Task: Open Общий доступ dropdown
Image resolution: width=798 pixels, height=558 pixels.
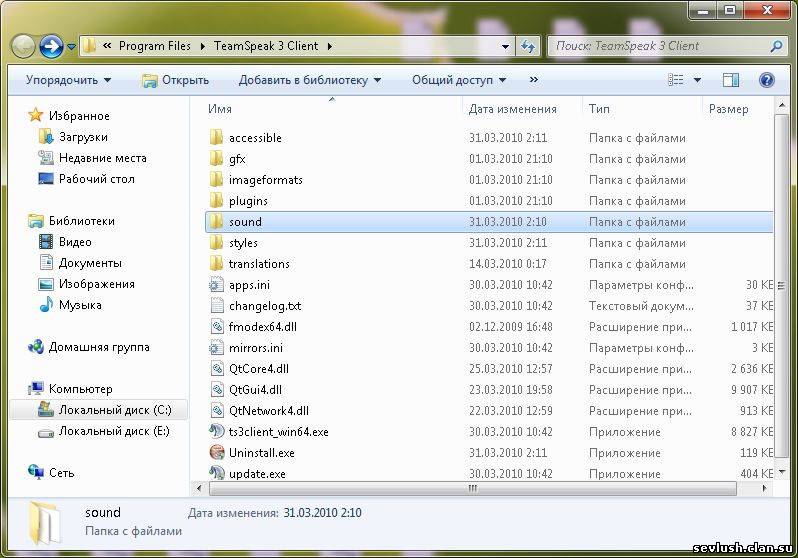Action: (x=459, y=80)
